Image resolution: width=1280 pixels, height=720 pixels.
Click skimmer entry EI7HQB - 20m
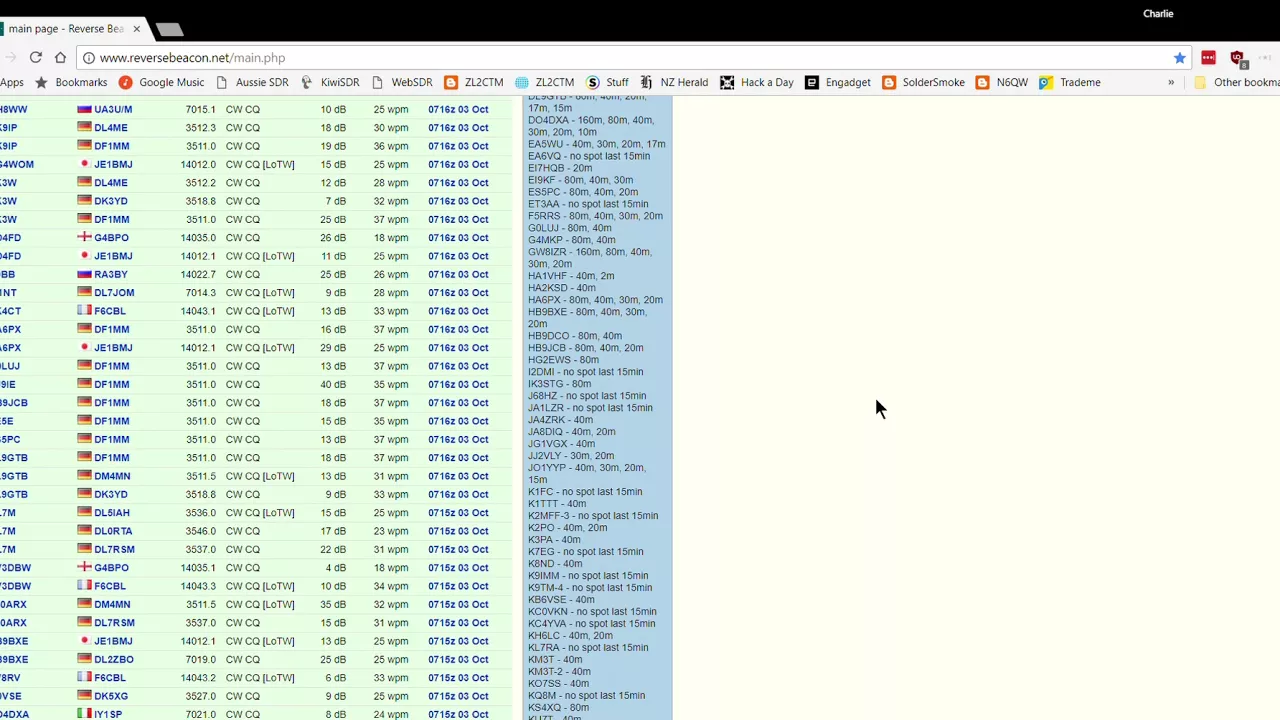coord(560,168)
